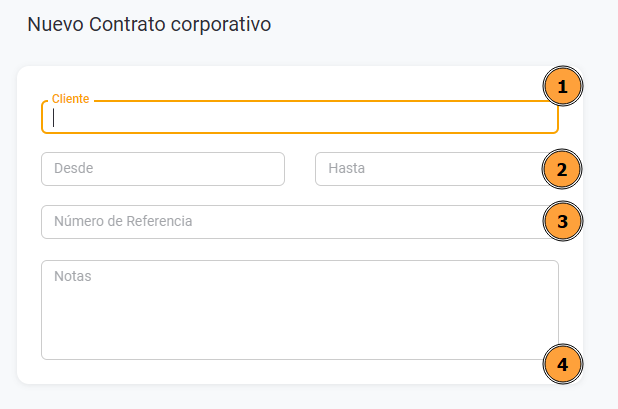Click the Notas placeholder text
Viewport: 618px width, 409px height.
click(x=72, y=276)
